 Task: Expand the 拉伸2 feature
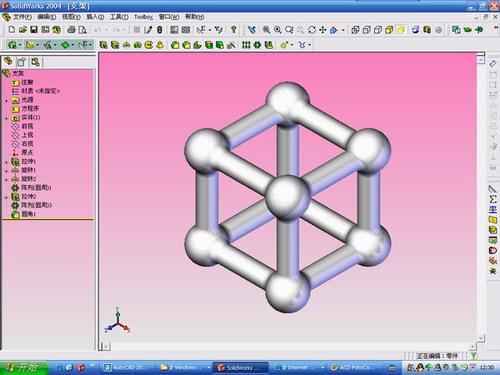[6, 197]
